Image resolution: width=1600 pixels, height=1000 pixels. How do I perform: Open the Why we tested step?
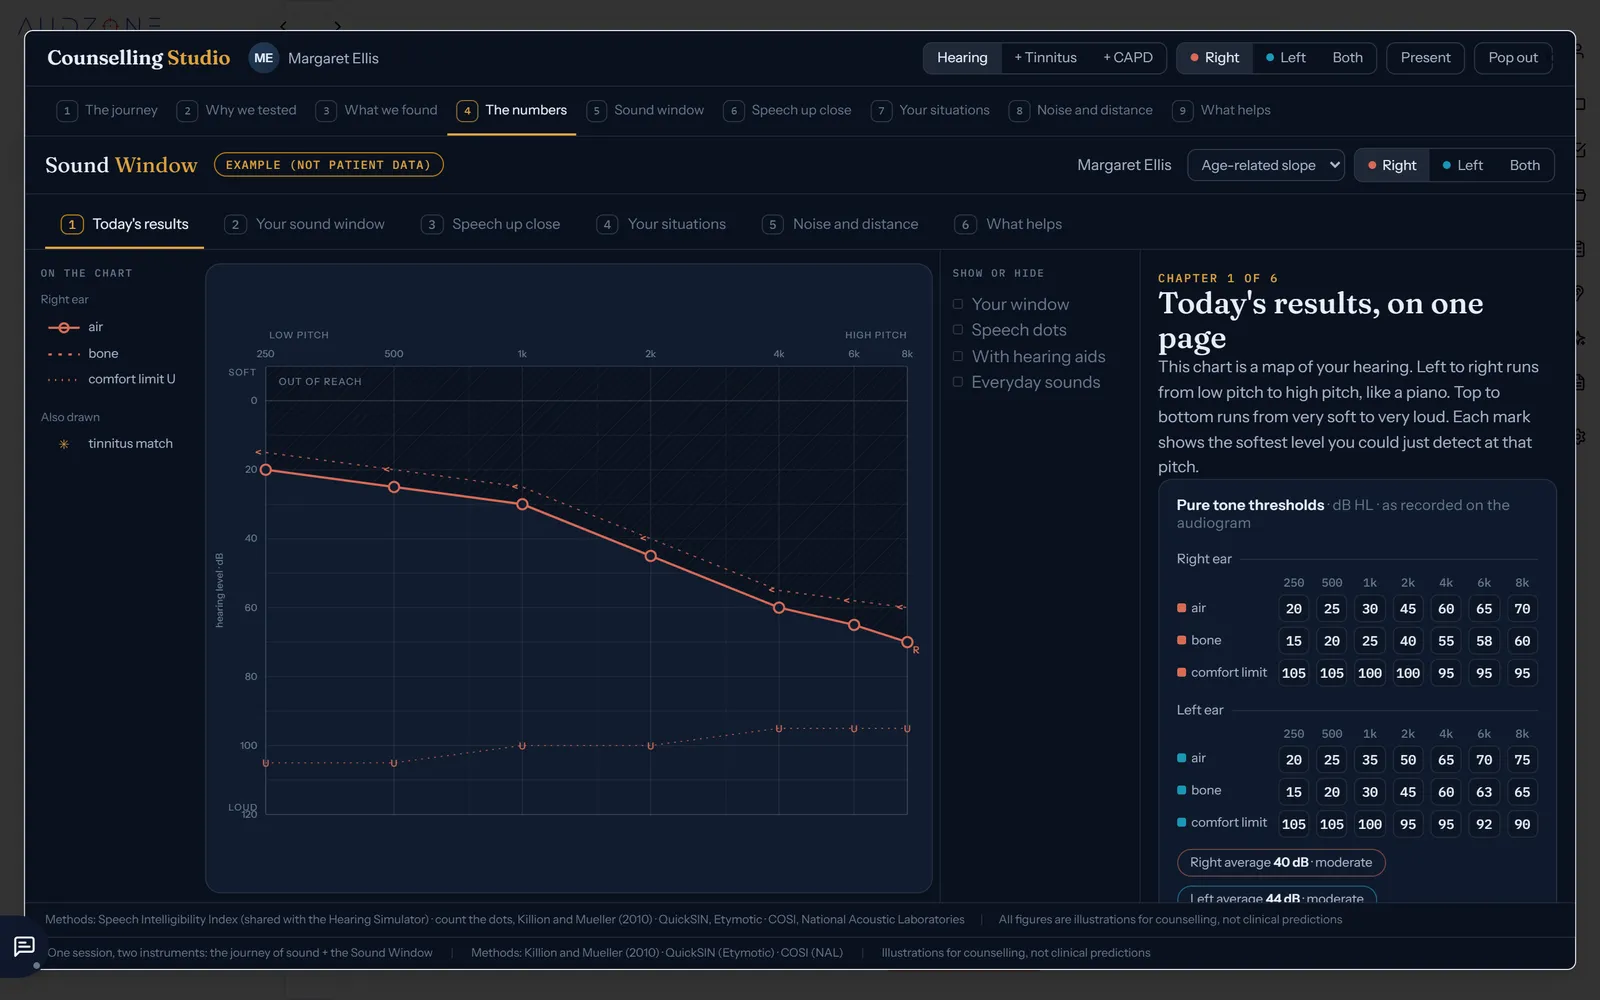tap(237, 110)
